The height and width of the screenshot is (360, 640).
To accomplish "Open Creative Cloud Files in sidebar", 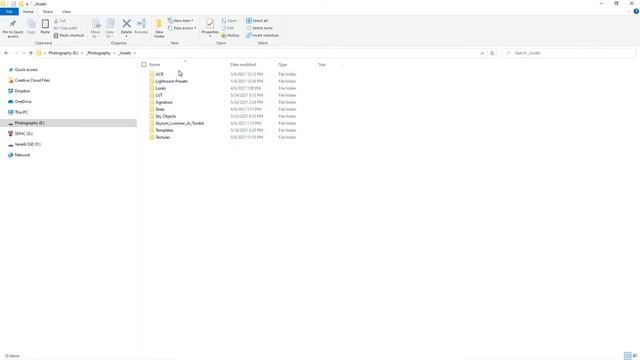I will point(32,80).
